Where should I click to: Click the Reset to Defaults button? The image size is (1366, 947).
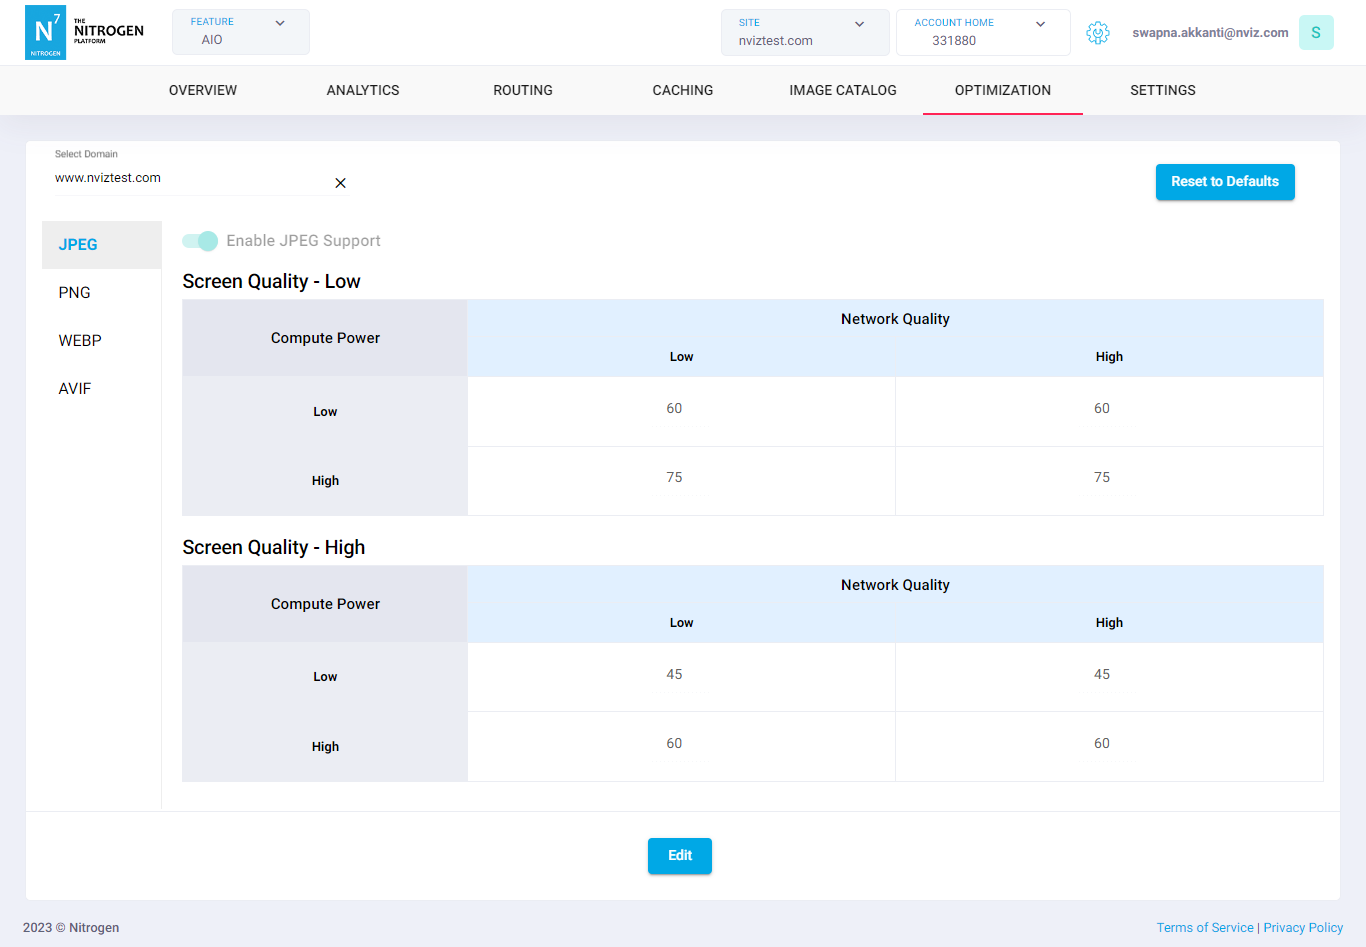coord(1225,182)
